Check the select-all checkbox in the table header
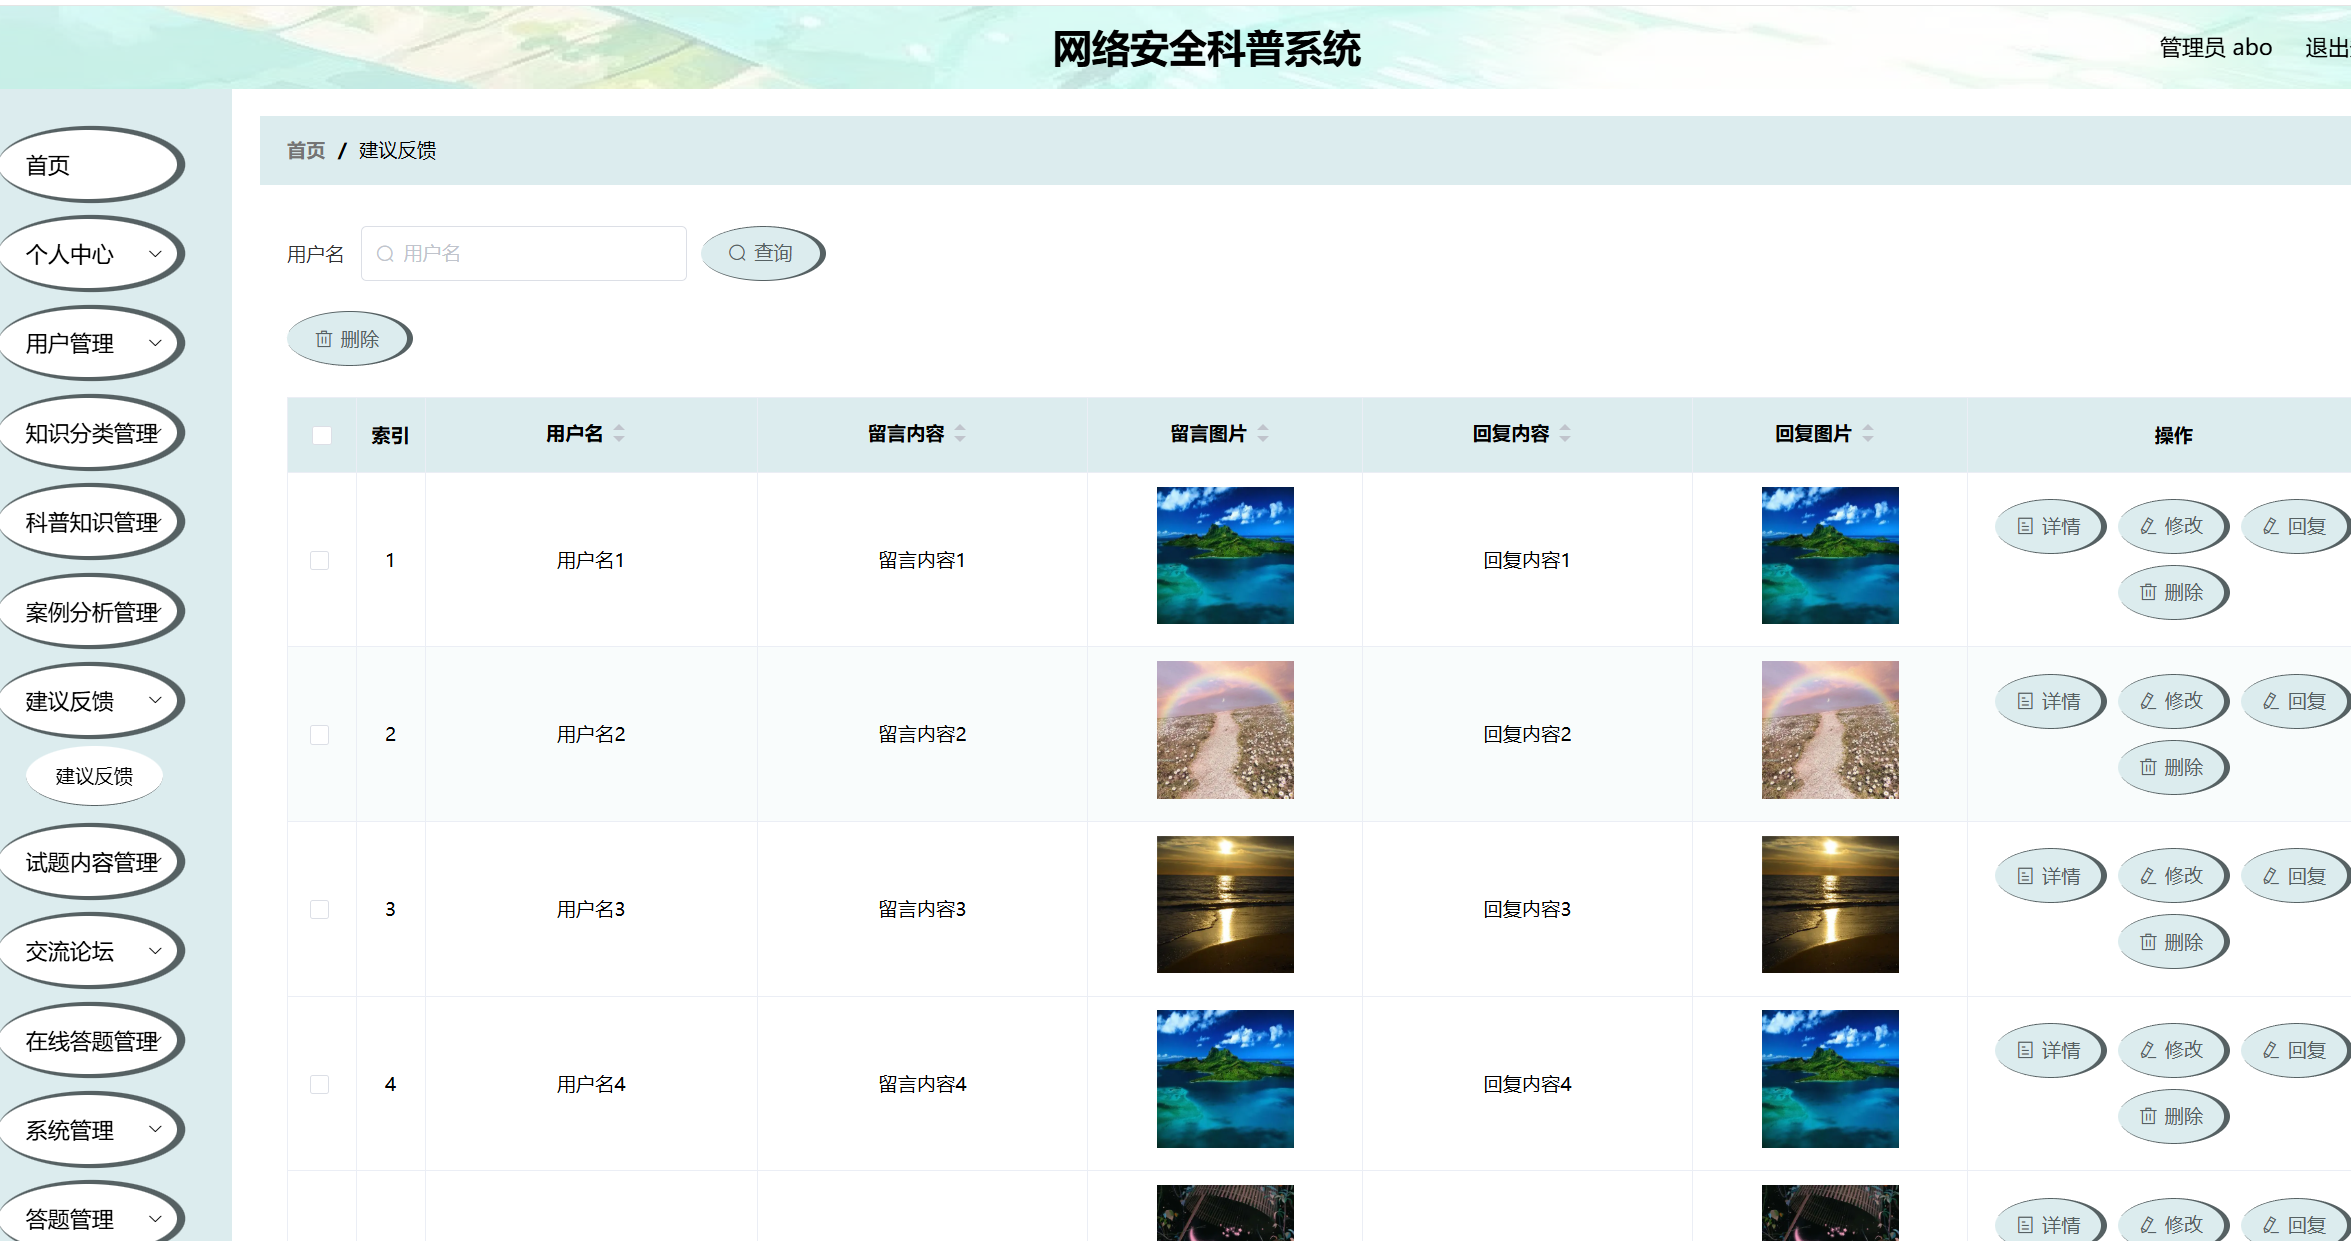This screenshot has height=1241, width=2351. (x=321, y=435)
